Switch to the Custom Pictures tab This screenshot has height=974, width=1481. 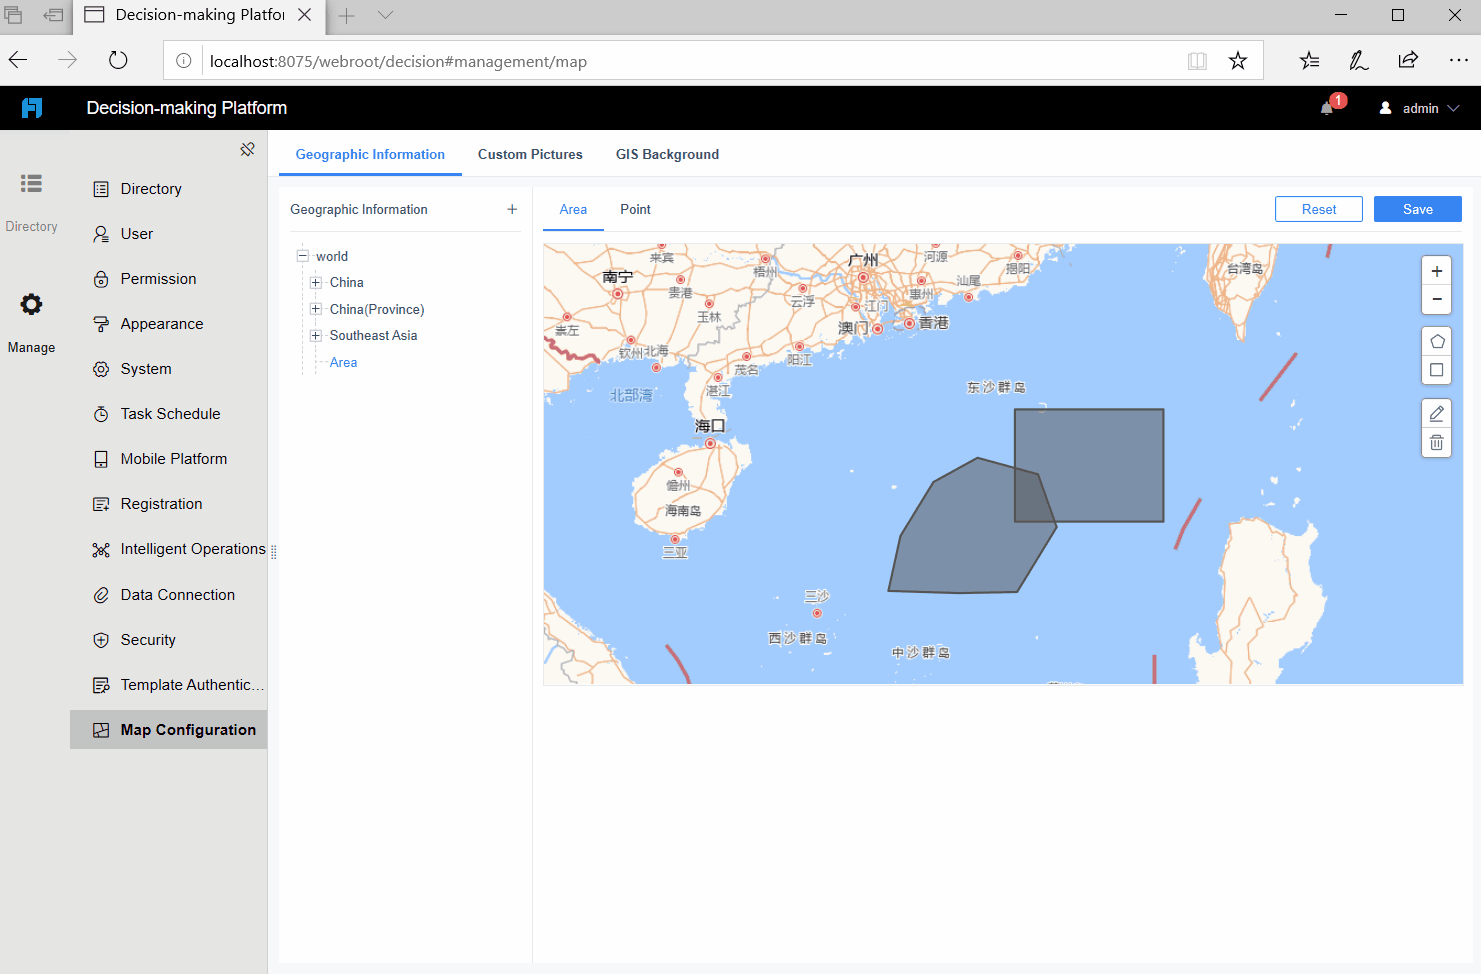coord(530,154)
